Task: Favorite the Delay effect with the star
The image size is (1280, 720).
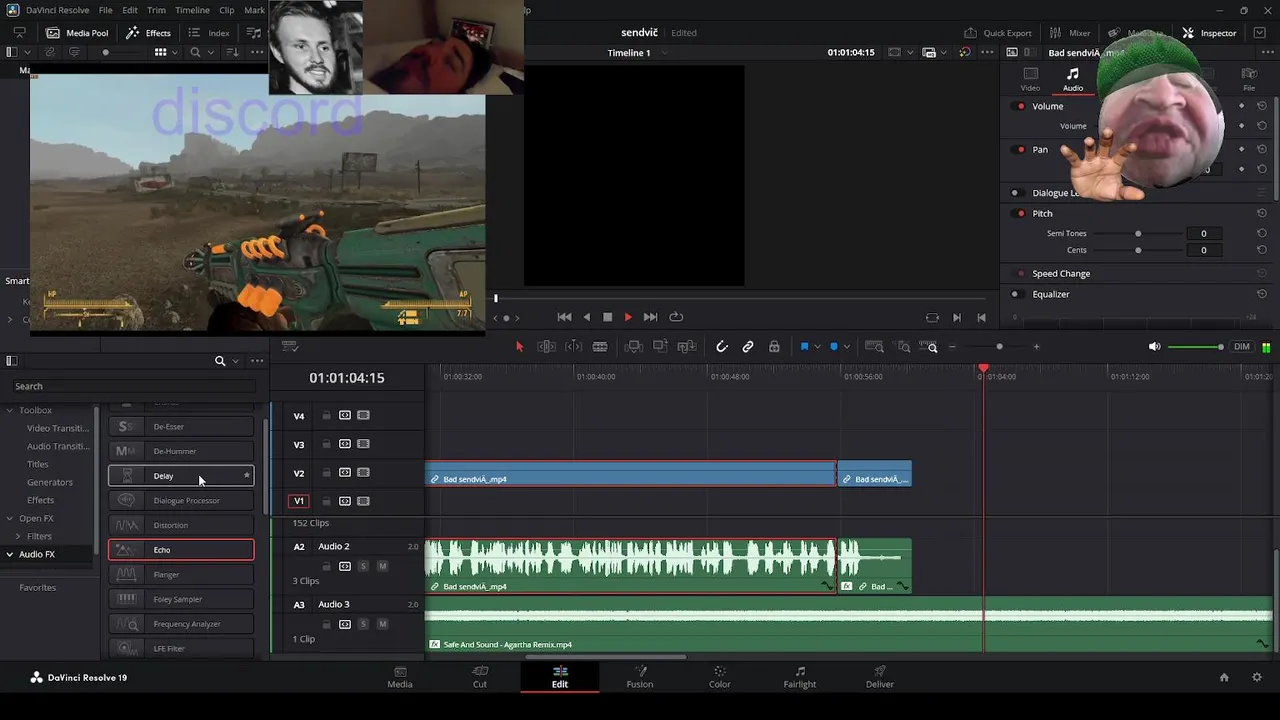Action: click(x=246, y=476)
